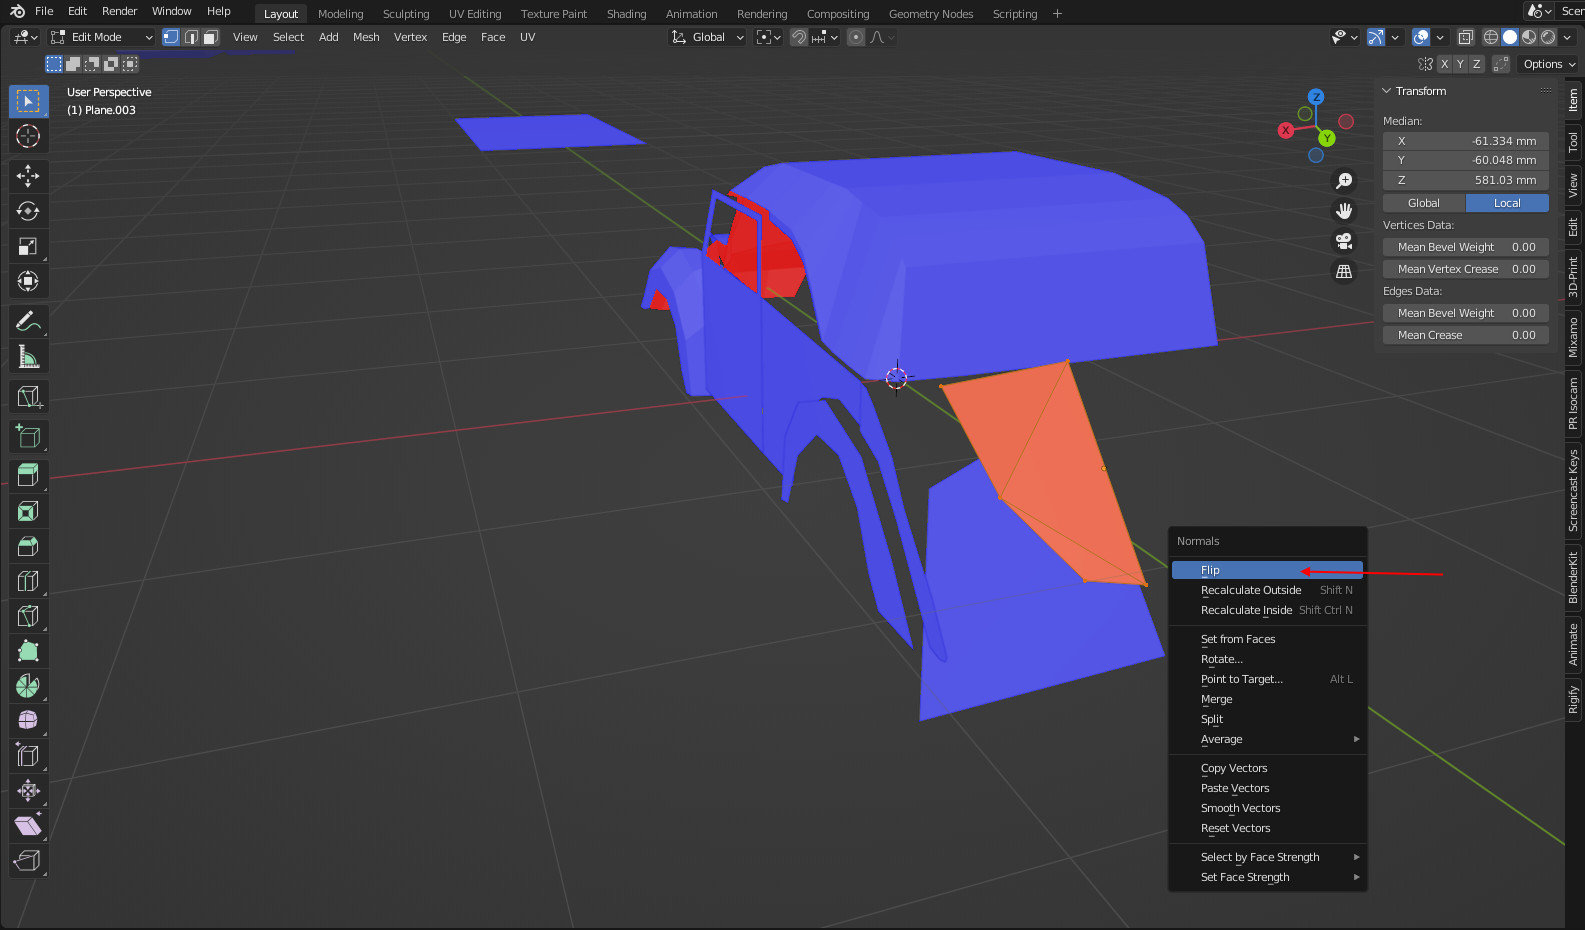
Task: Switch perspective/orthographic grid icon
Action: pos(1344,271)
